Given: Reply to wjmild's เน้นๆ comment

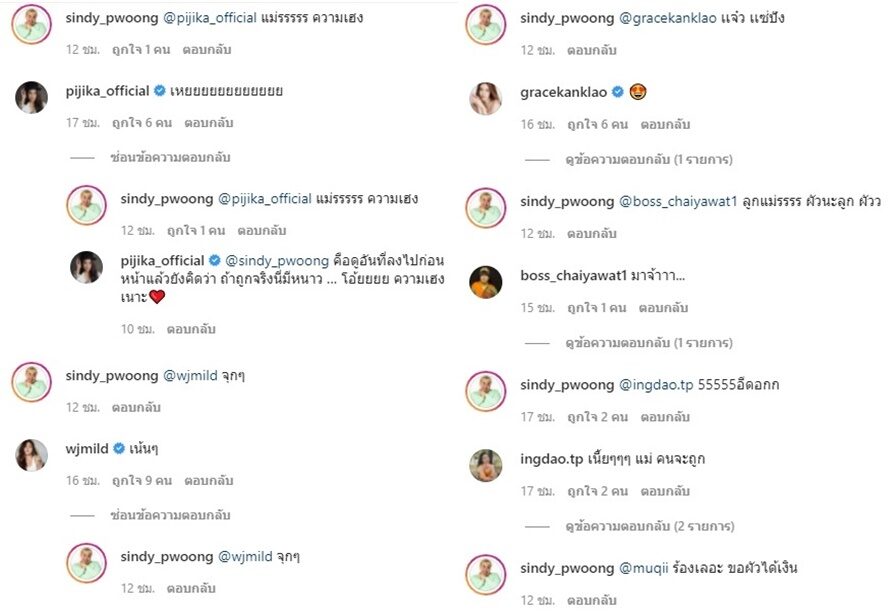Looking at the screenshot, I should tap(208, 481).
